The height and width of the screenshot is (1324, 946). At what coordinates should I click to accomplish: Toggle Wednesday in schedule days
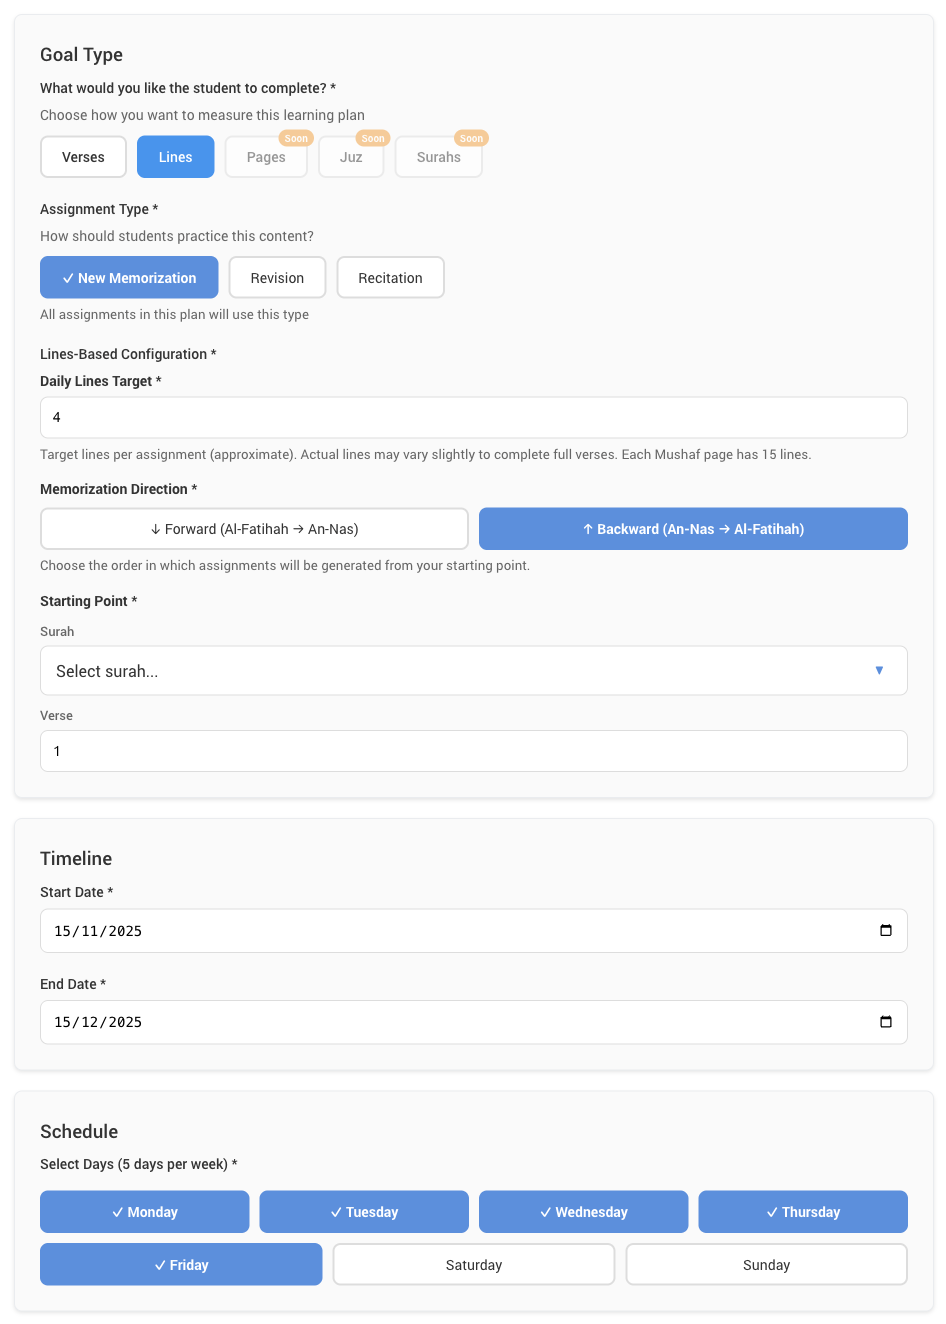(x=583, y=1212)
